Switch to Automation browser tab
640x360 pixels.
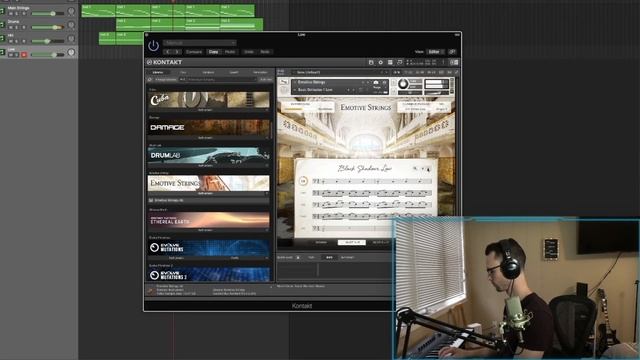[x=260, y=72]
